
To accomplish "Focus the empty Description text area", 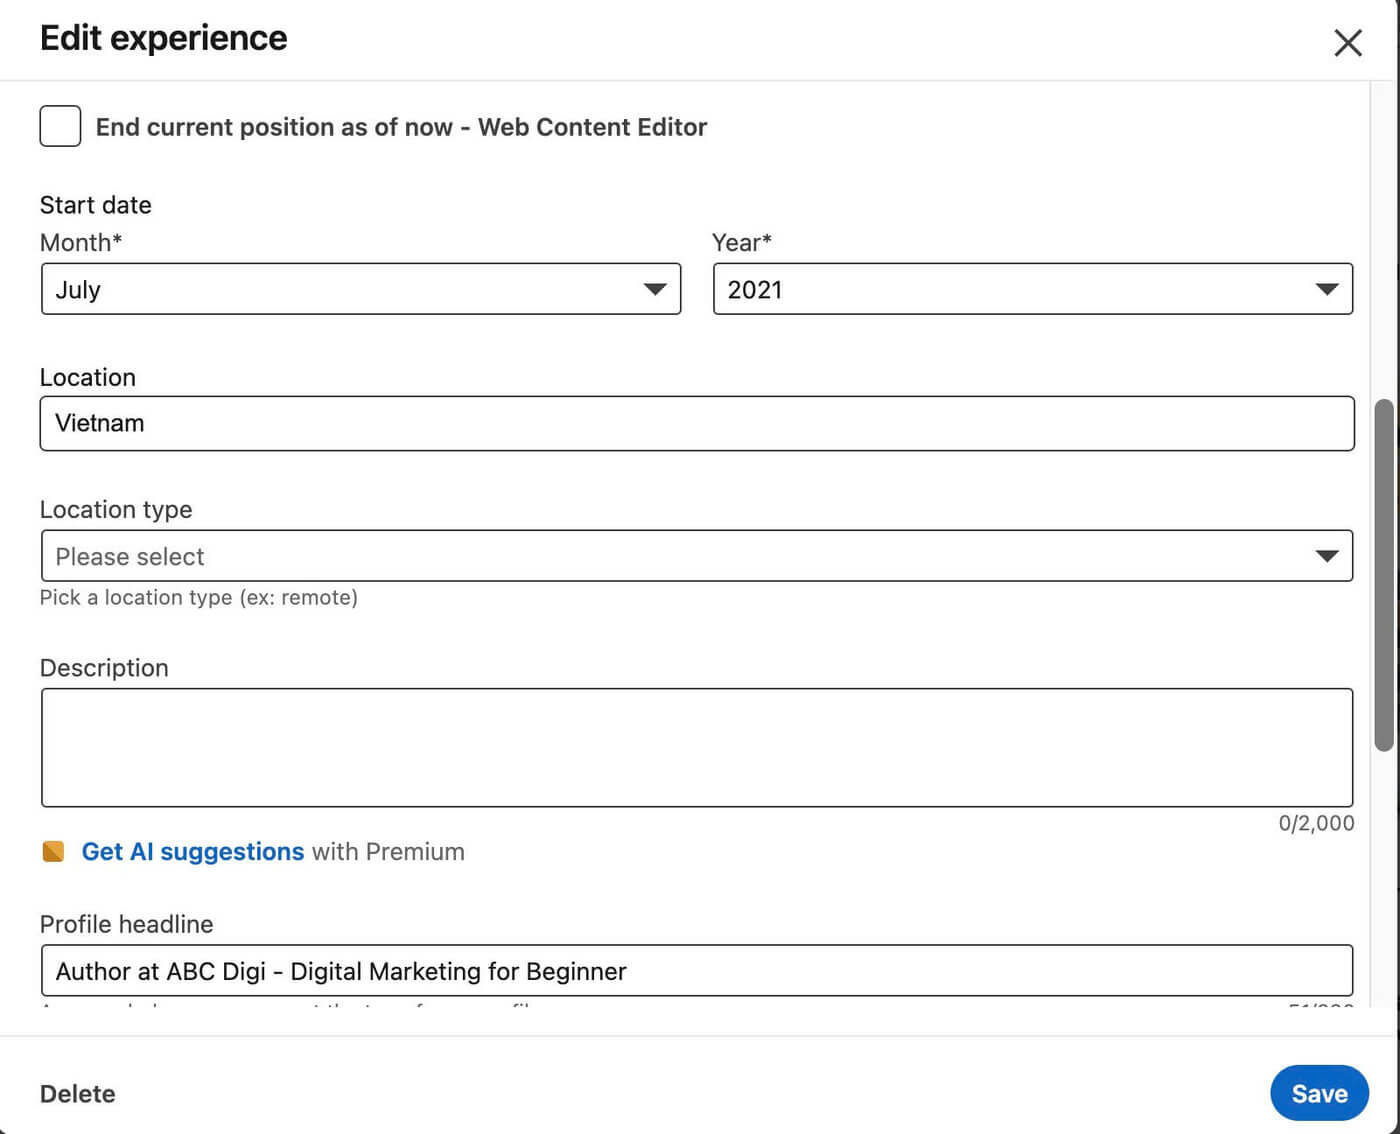I will (696, 747).
